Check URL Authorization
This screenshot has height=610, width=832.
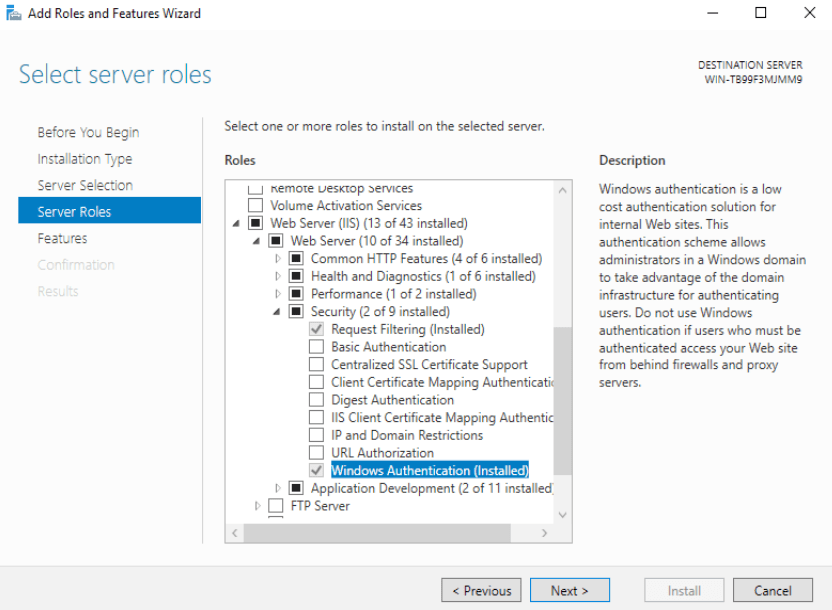[x=315, y=453]
